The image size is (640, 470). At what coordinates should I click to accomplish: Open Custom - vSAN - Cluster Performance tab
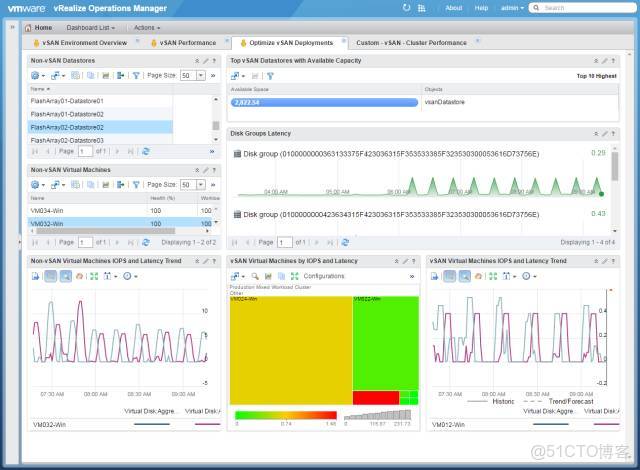[411, 43]
